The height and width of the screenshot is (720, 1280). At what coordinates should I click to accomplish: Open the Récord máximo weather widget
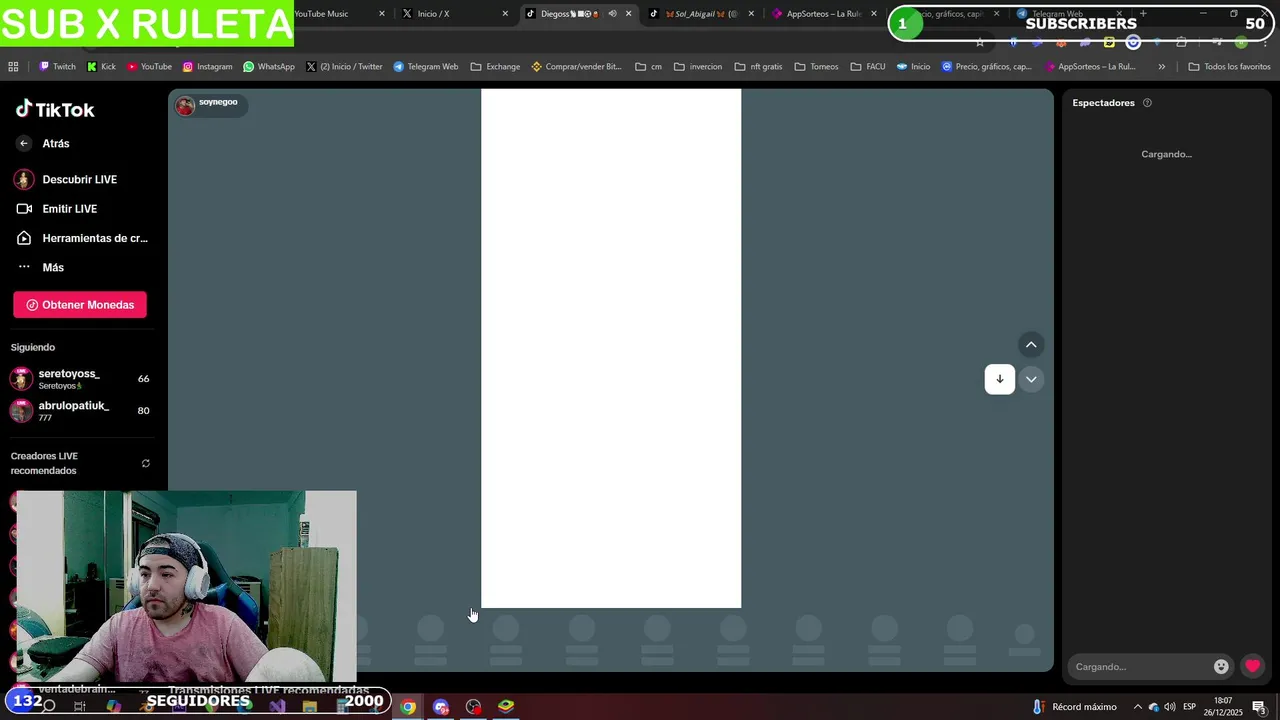click(x=1074, y=707)
